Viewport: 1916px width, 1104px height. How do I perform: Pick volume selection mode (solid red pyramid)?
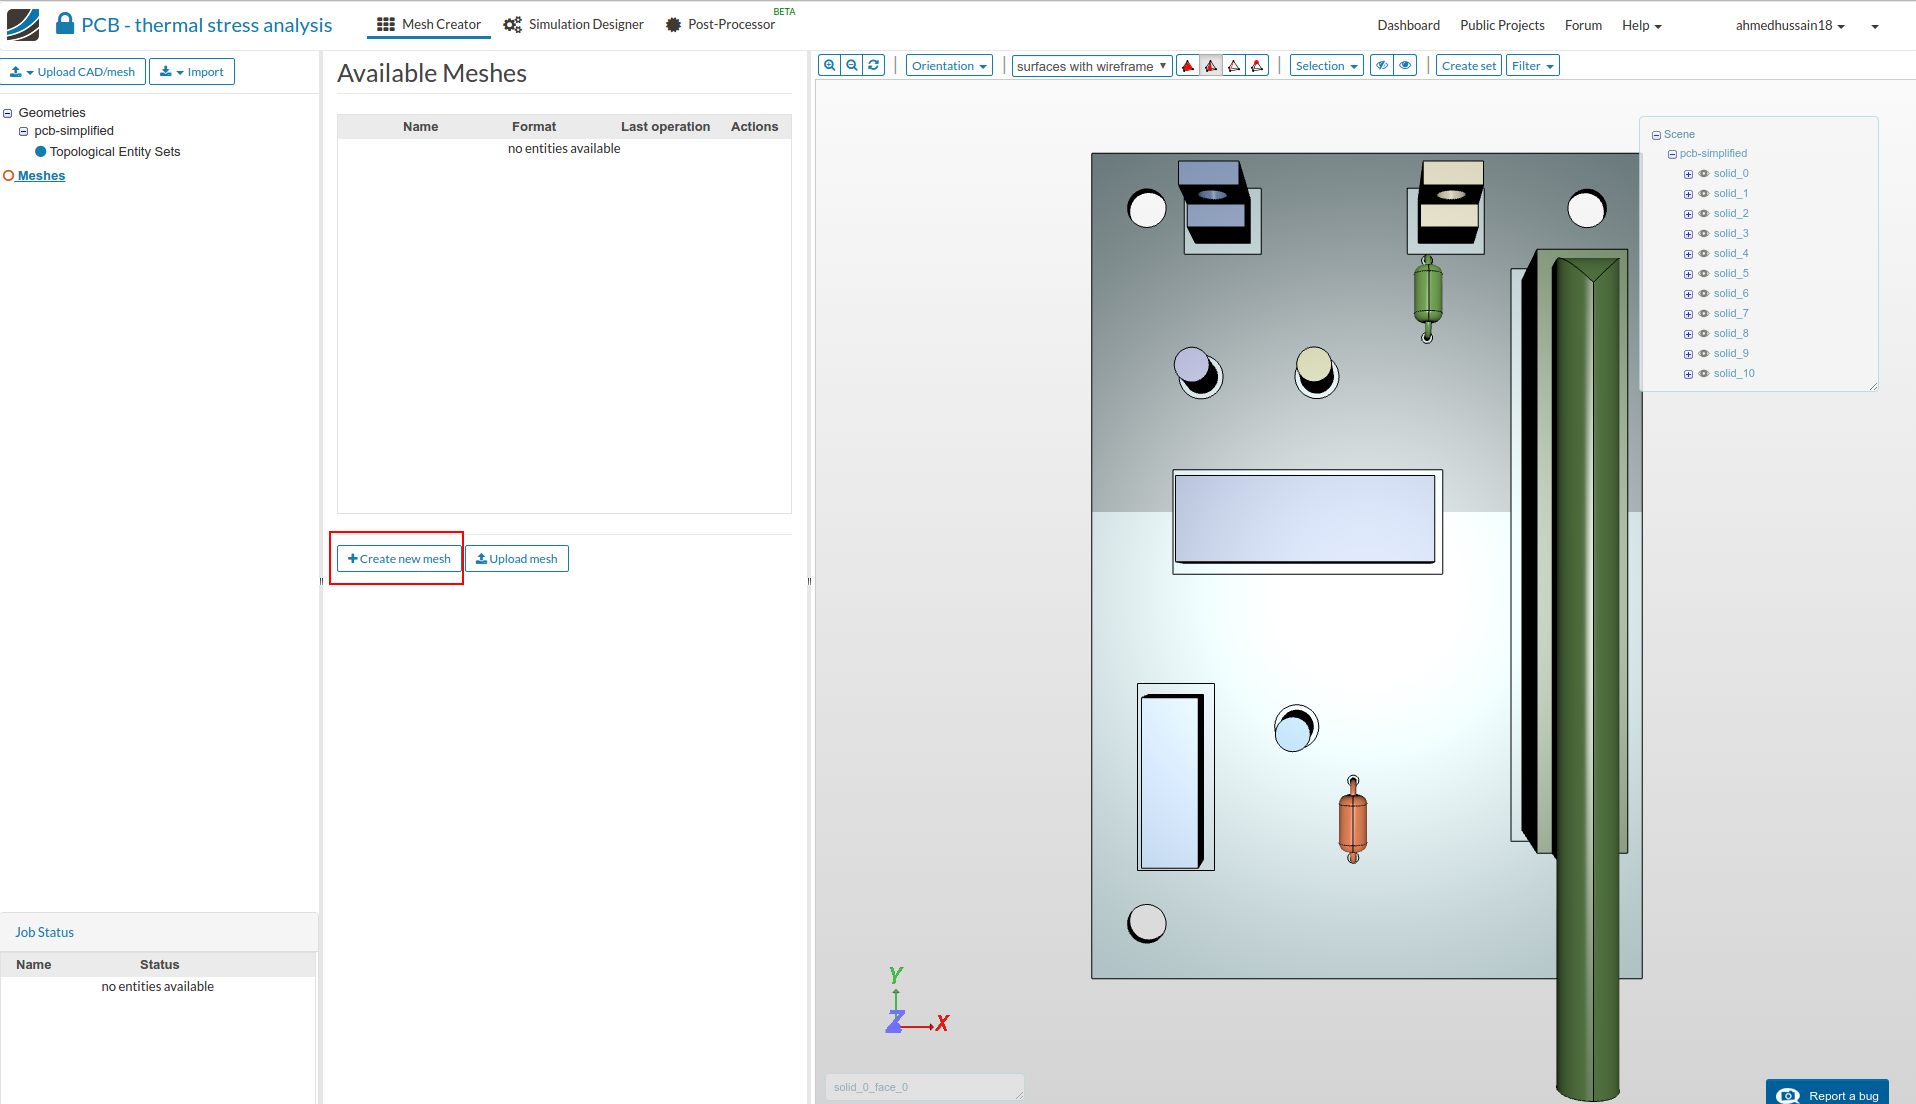point(1188,66)
